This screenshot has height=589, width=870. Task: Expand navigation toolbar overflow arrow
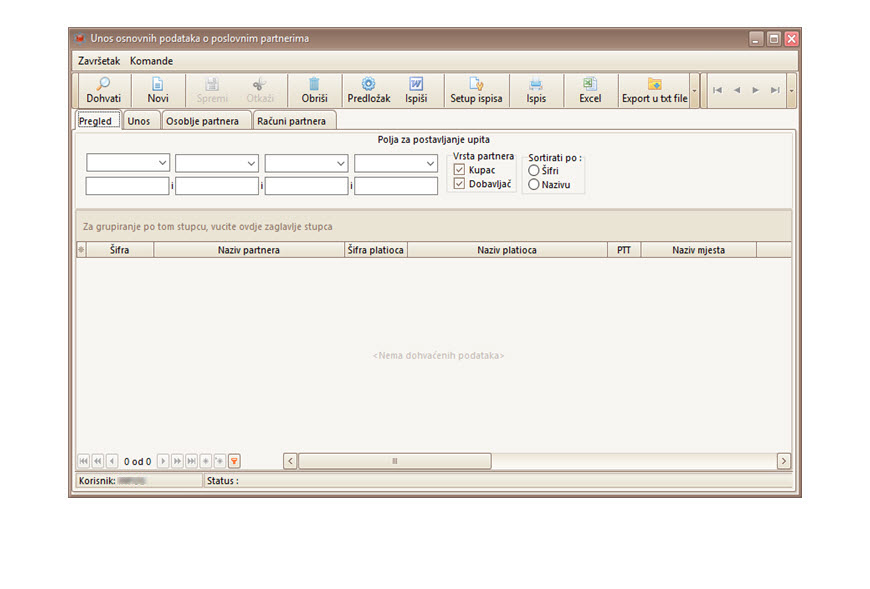[x=792, y=90]
